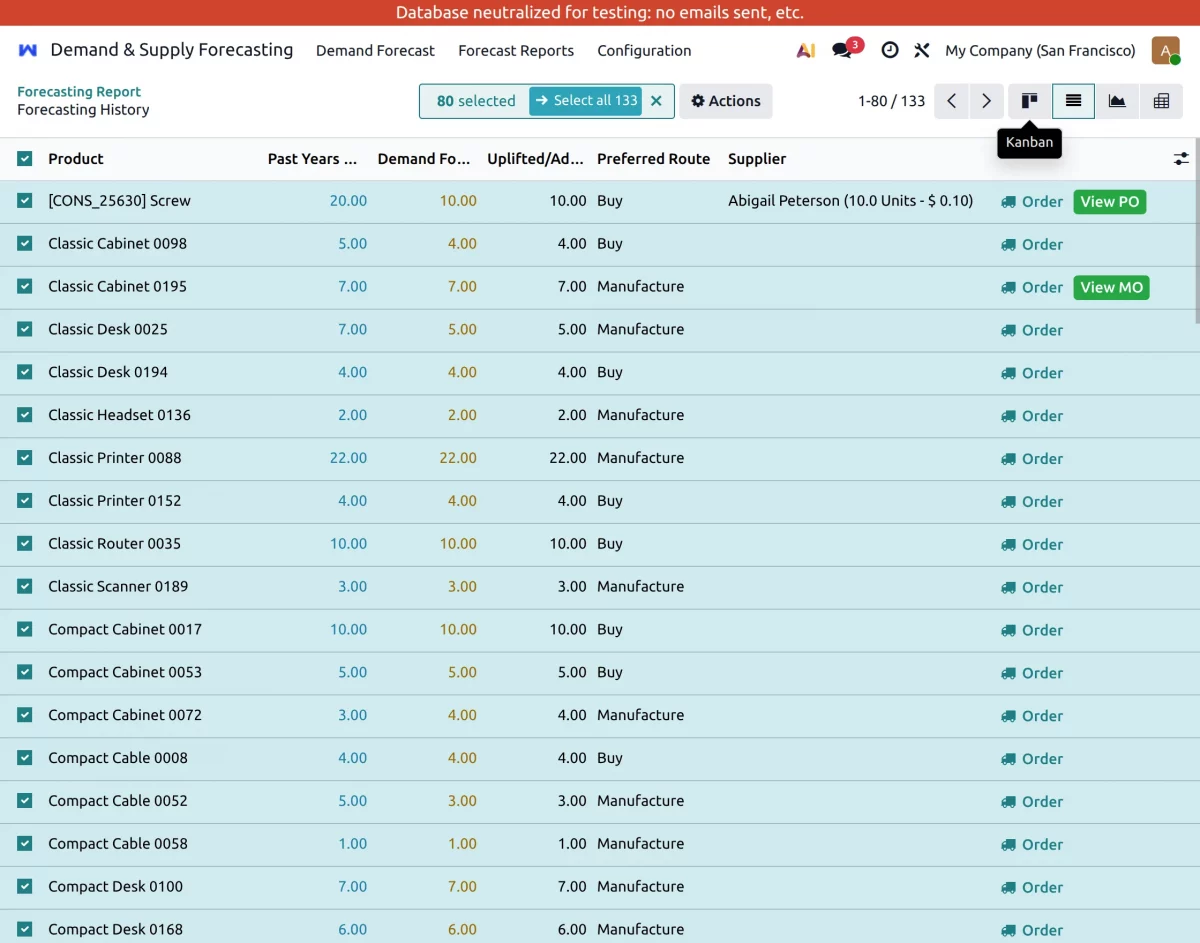The image size is (1200, 943).
Task: Uncheck Compact Cabinet 0072 checkbox
Action: pos(25,715)
